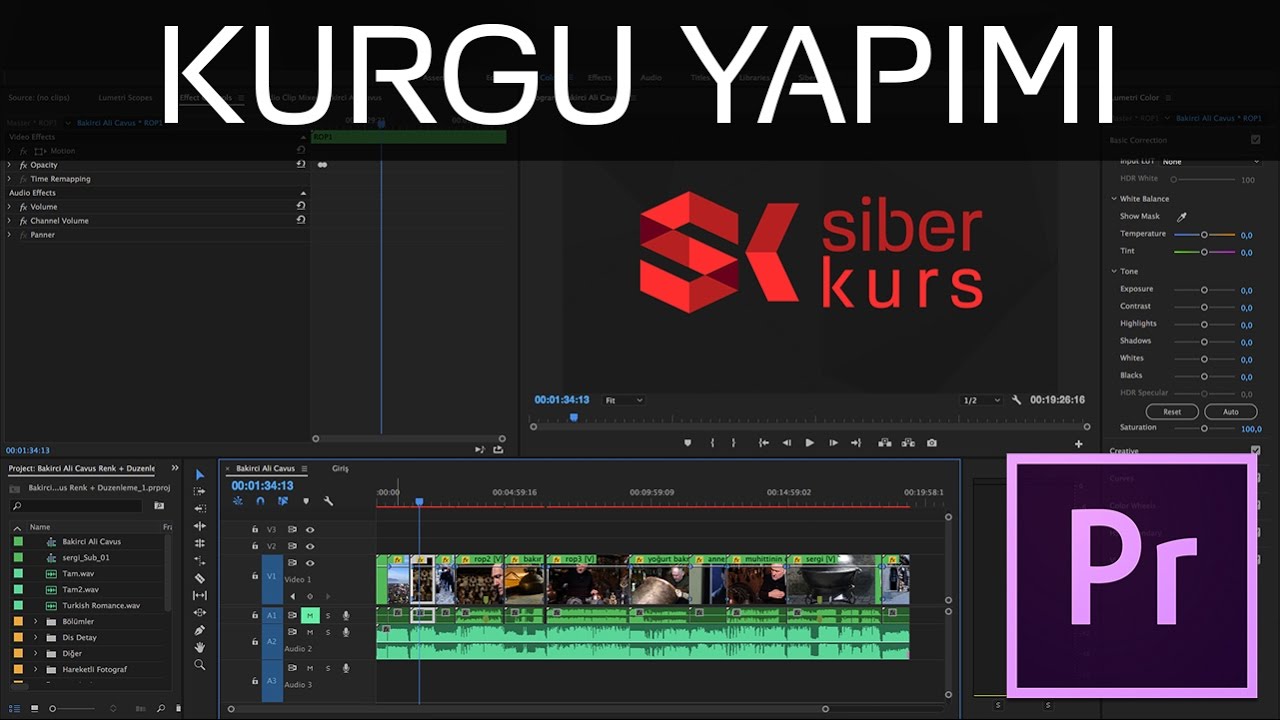Toggle track lock on V3

255,530
